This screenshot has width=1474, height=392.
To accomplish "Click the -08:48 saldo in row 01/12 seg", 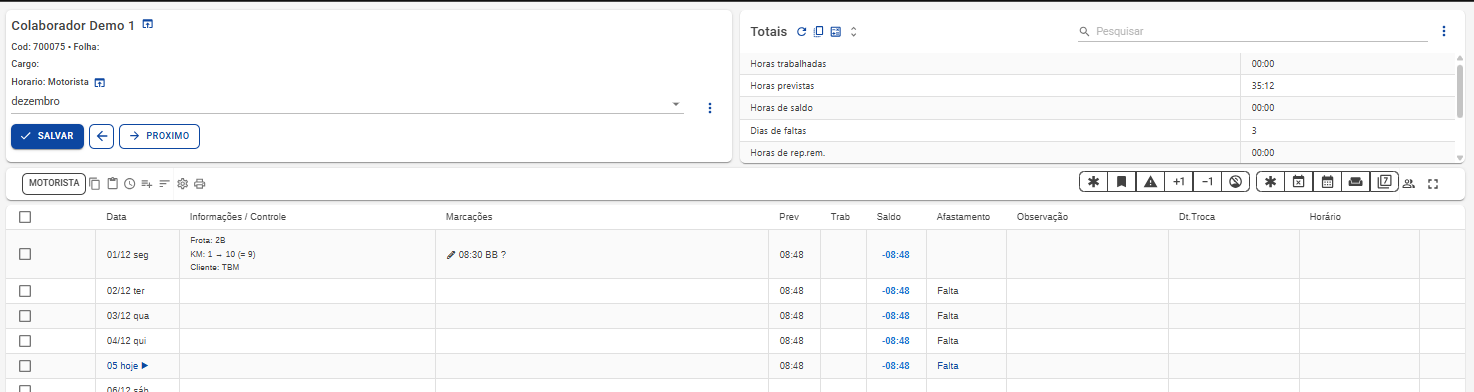I will point(895,255).
